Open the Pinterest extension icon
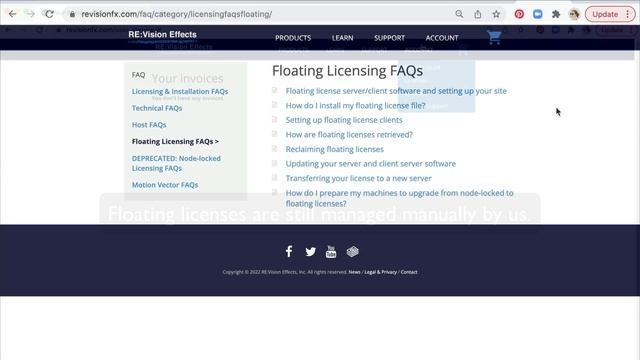 coord(519,14)
